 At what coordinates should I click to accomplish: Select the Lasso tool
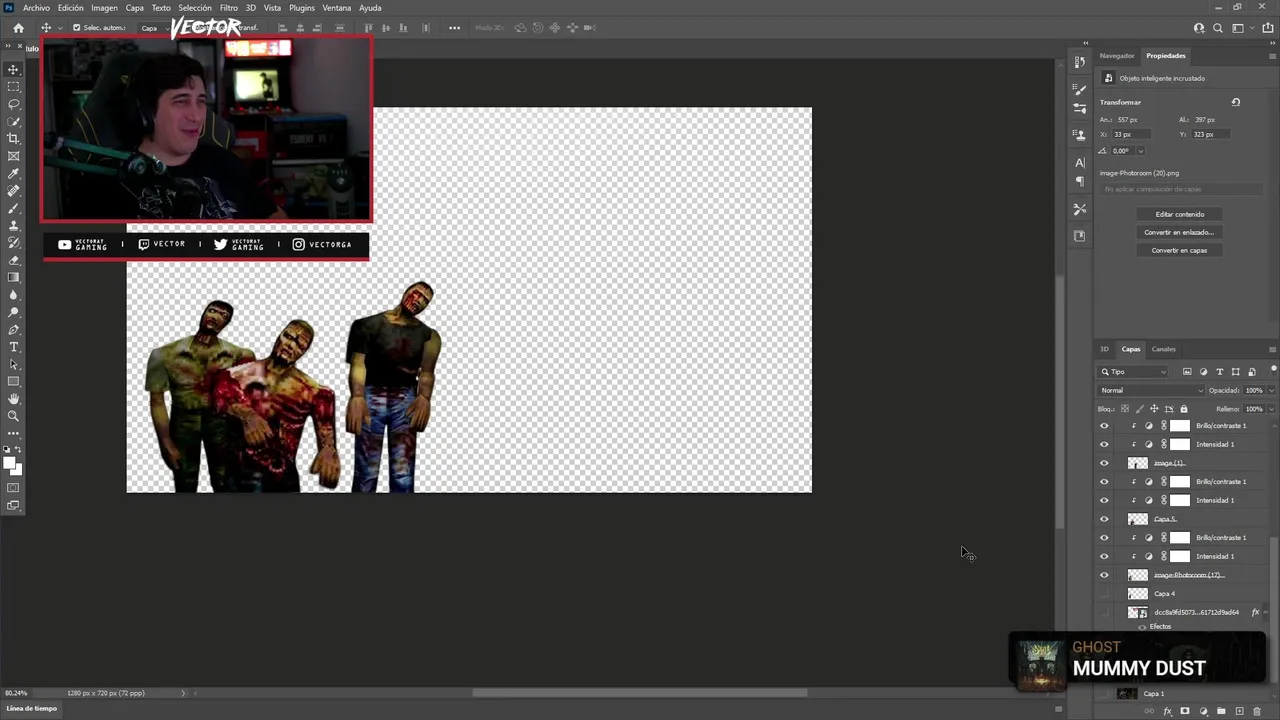[14, 104]
